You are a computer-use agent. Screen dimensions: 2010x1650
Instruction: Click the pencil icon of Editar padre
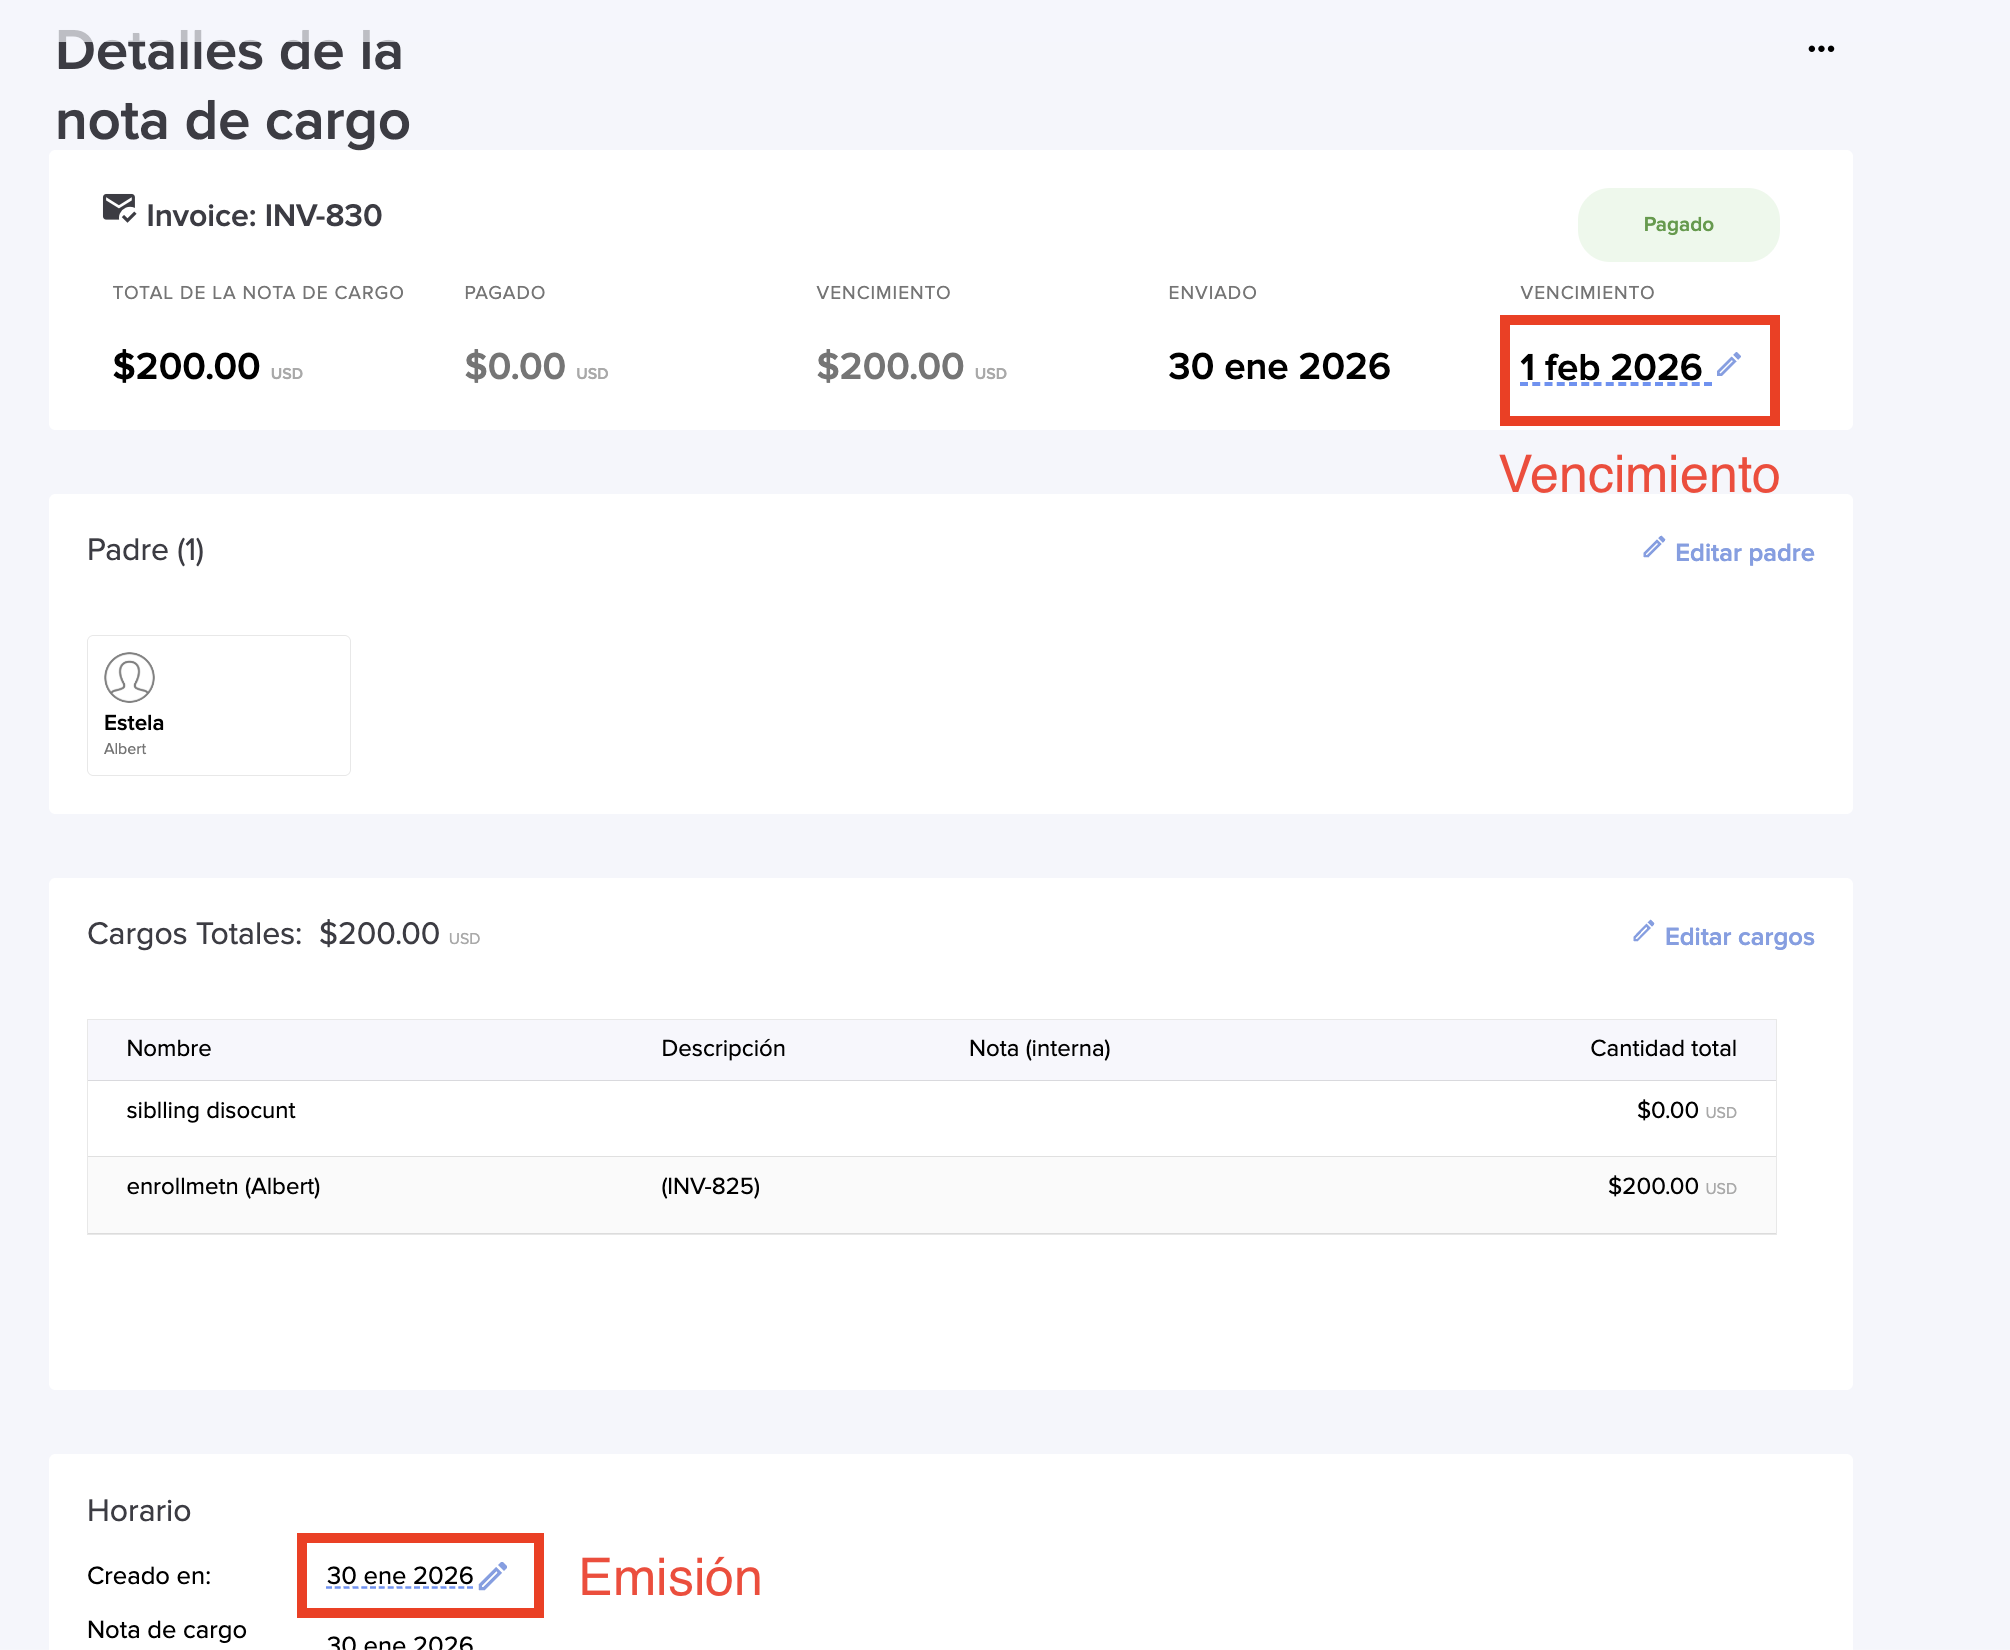click(1653, 548)
